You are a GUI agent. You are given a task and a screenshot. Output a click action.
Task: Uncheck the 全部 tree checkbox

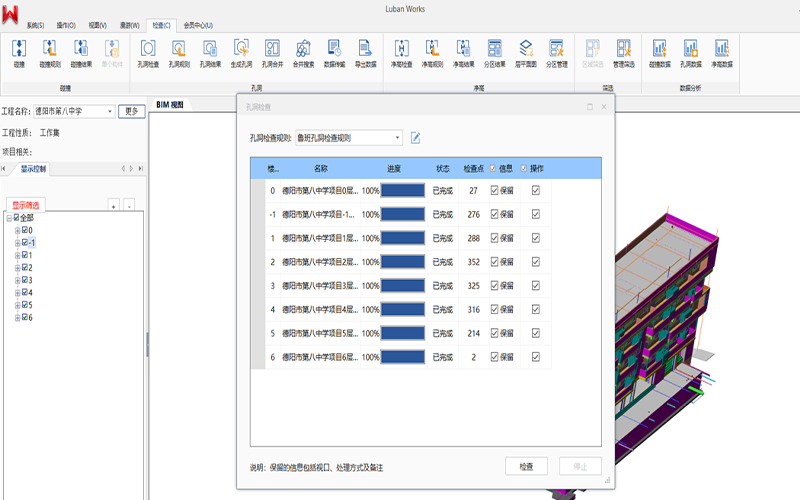(16, 217)
